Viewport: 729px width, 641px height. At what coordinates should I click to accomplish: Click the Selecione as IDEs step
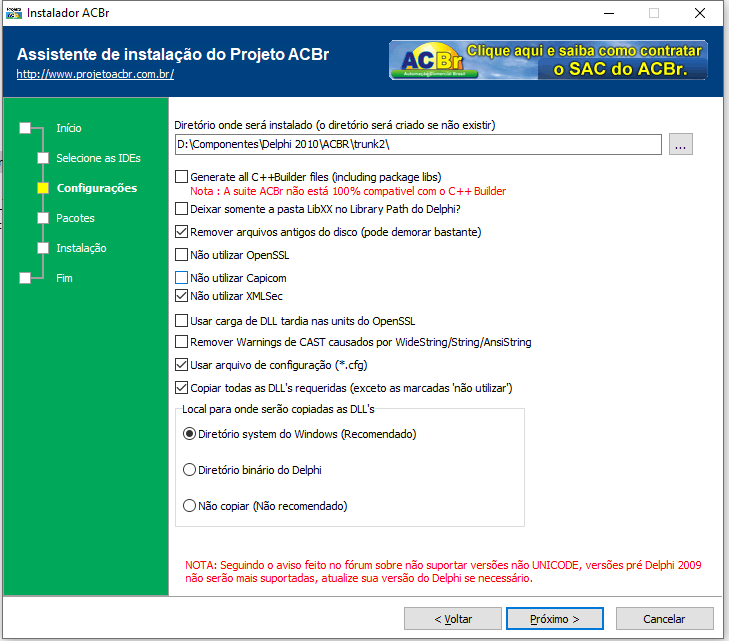click(98, 158)
